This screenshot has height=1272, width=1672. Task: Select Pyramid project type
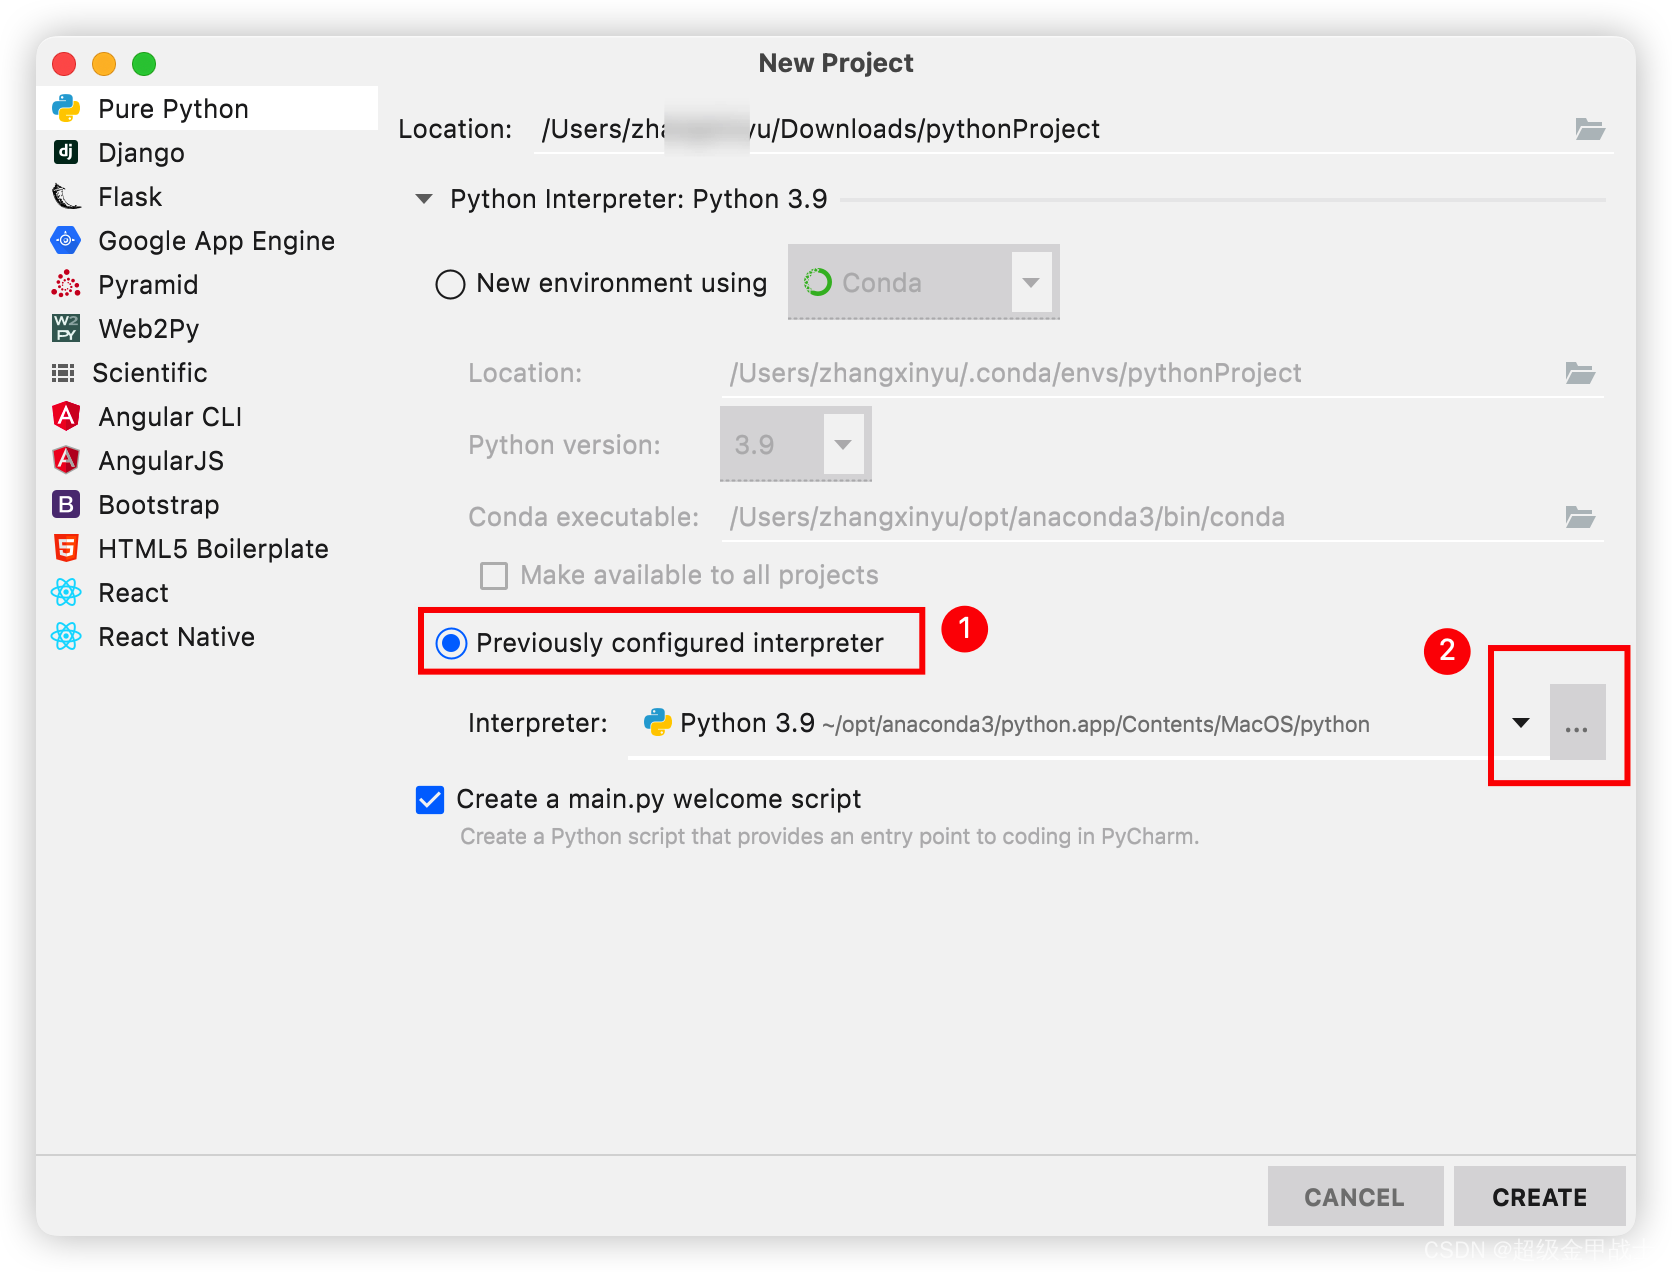pos(207,284)
